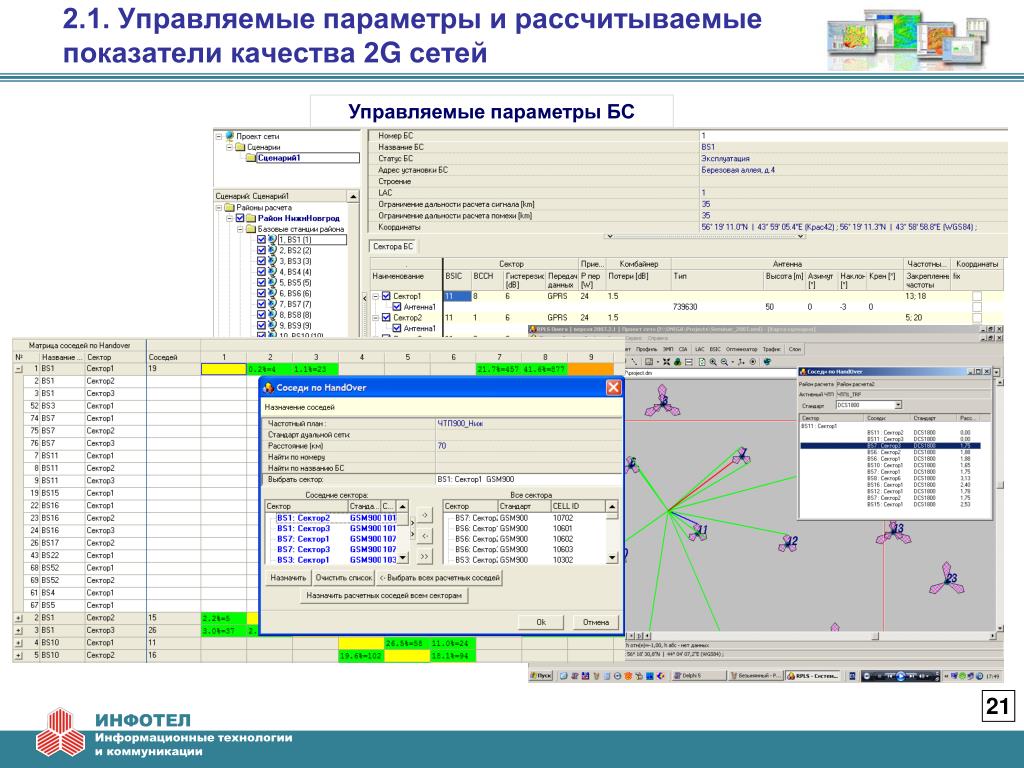Click the base station icon of 2, BS2 (2)

pos(272,250)
